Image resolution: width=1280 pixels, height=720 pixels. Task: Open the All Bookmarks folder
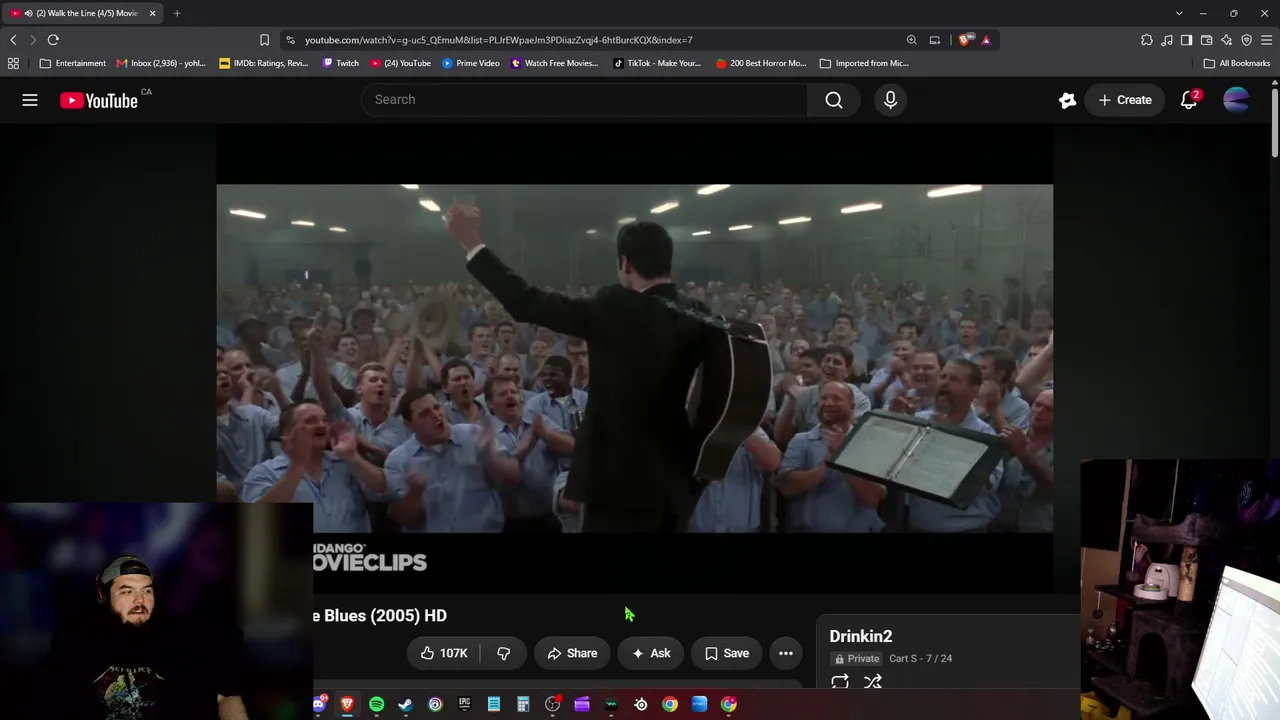tap(1237, 63)
